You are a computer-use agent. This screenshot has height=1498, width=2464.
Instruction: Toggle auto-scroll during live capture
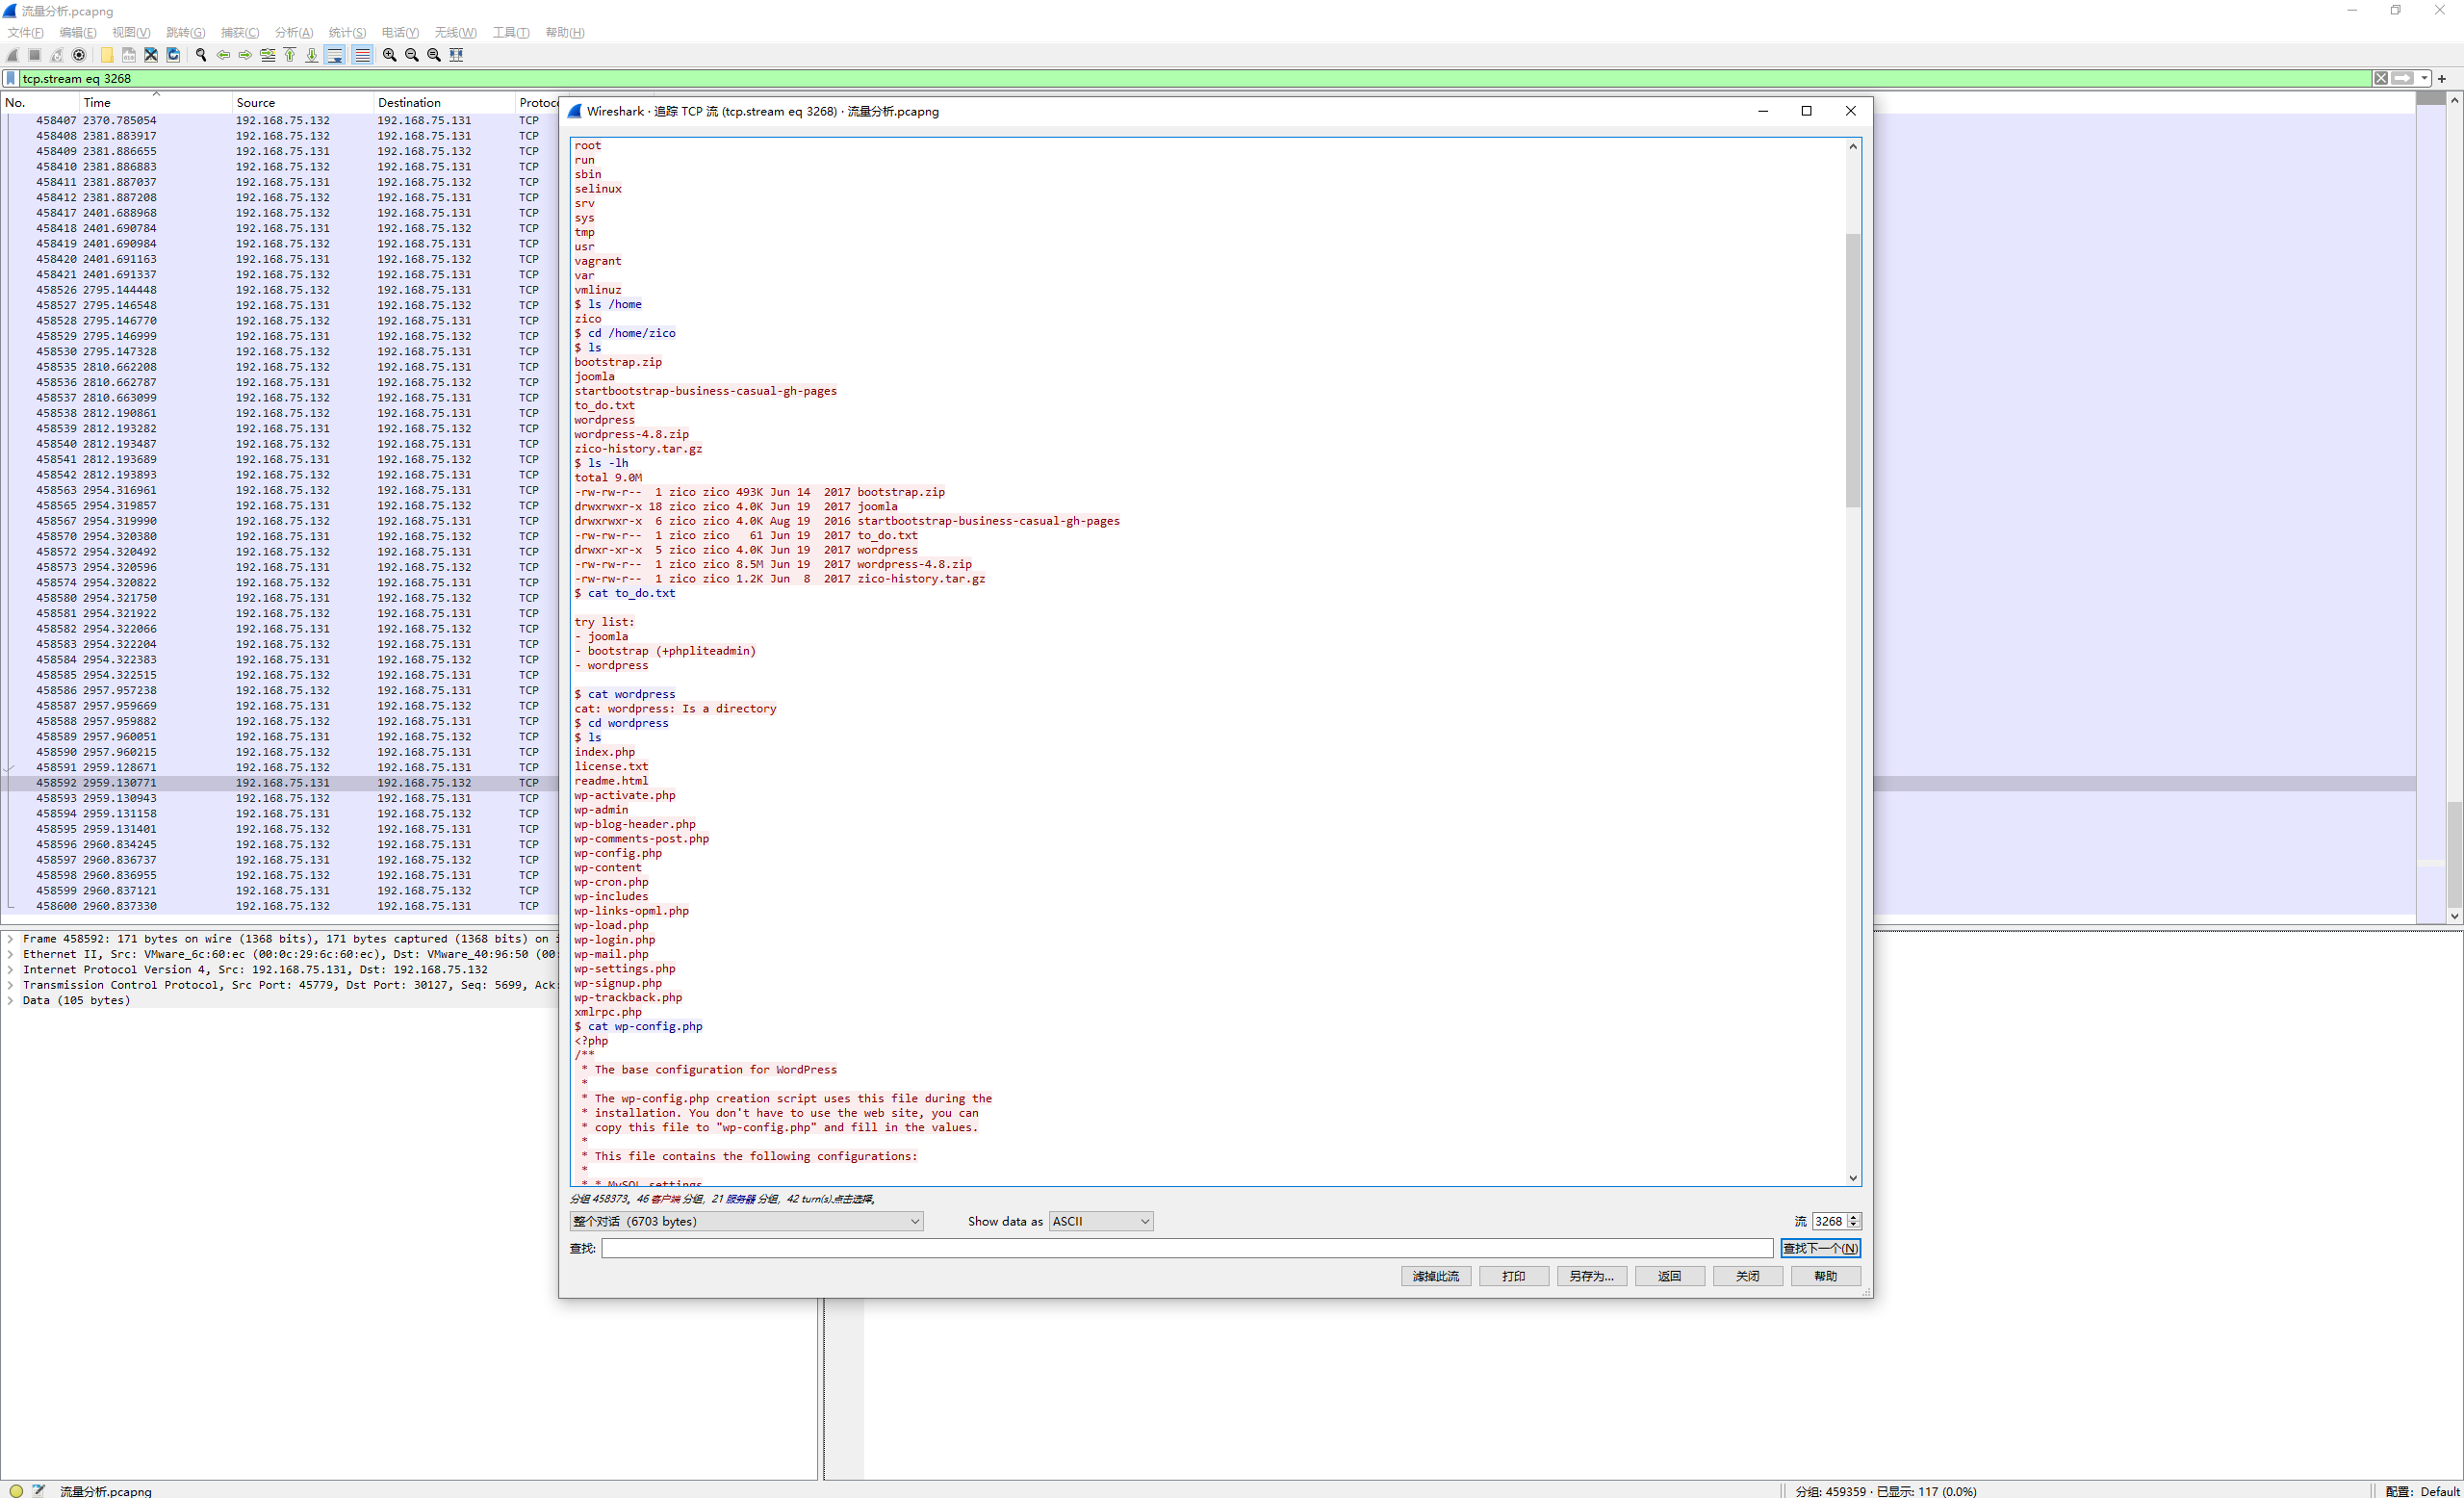(335, 55)
